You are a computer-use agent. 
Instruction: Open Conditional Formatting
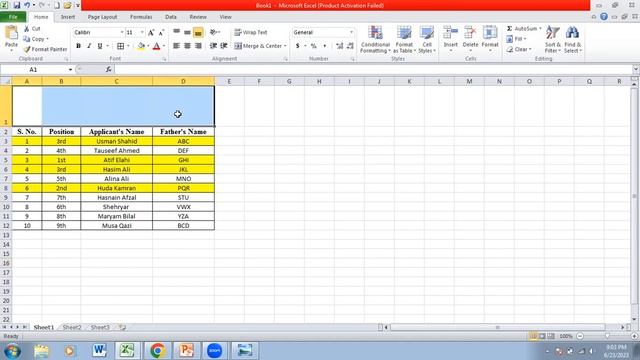(x=375, y=39)
